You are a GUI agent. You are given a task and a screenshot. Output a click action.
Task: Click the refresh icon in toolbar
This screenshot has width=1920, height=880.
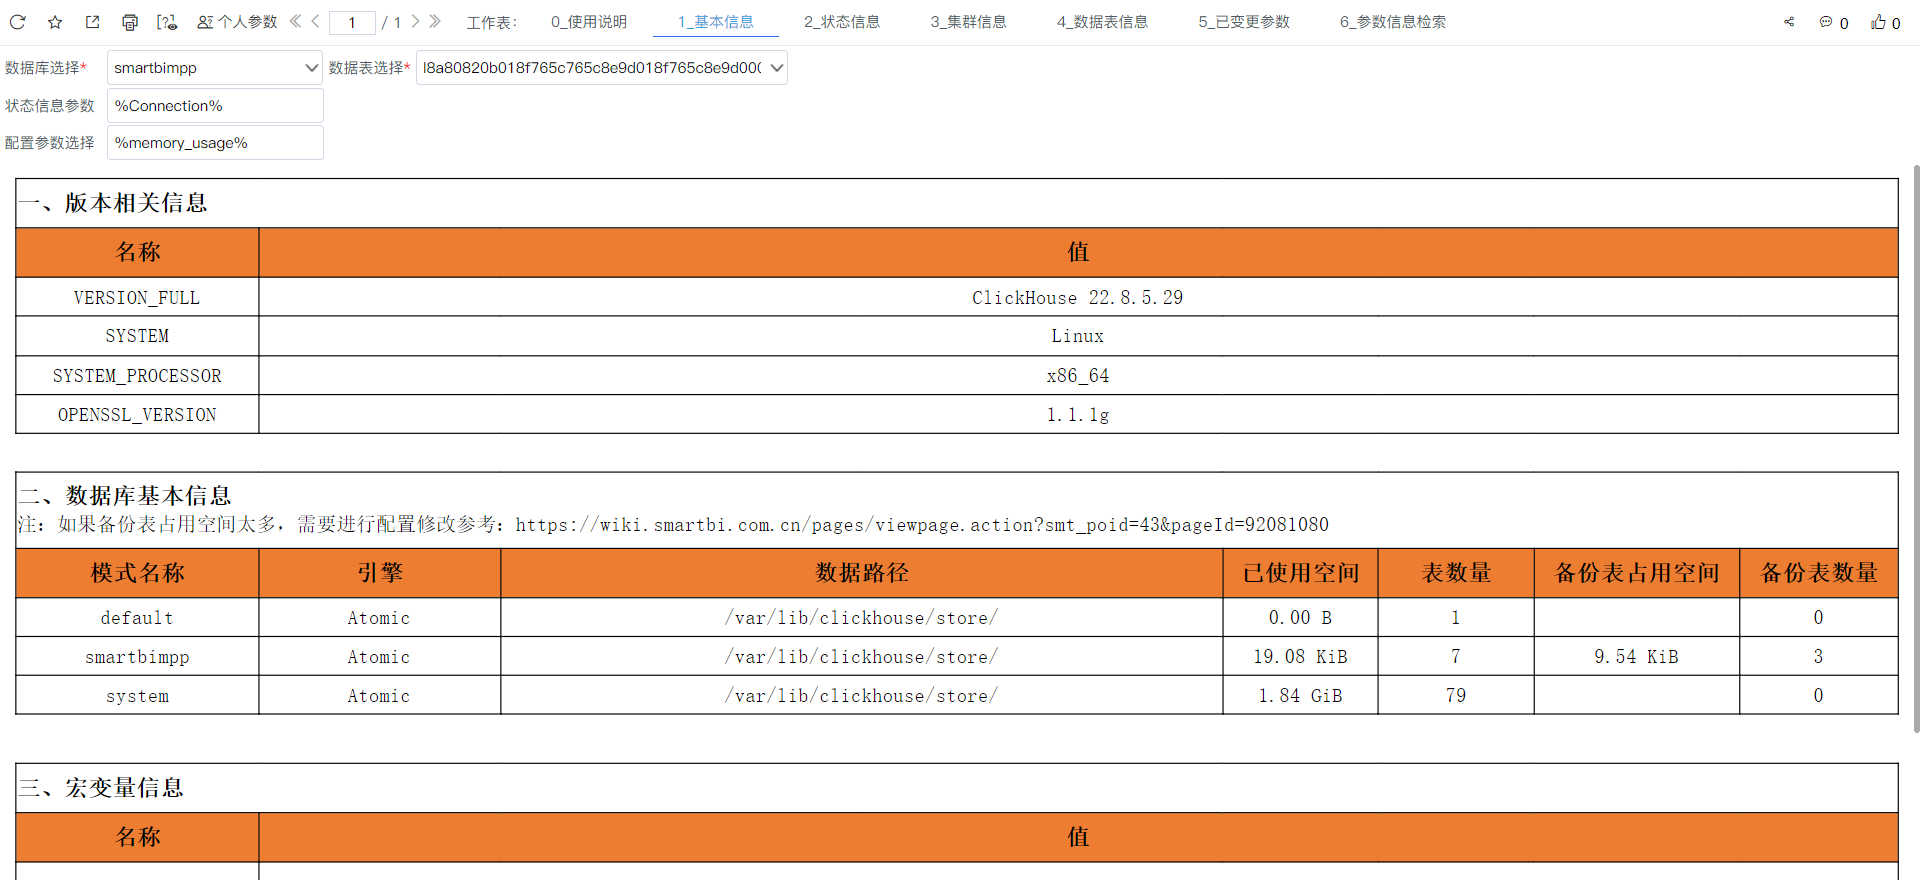click(x=17, y=22)
